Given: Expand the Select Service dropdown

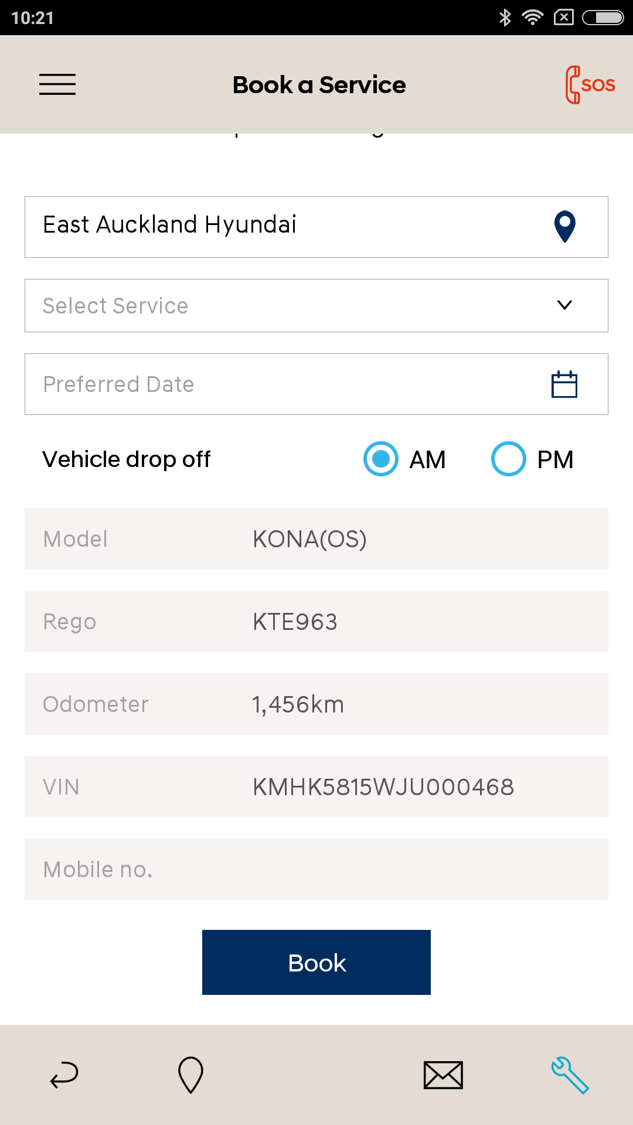Looking at the screenshot, I should (x=564, y=305).
